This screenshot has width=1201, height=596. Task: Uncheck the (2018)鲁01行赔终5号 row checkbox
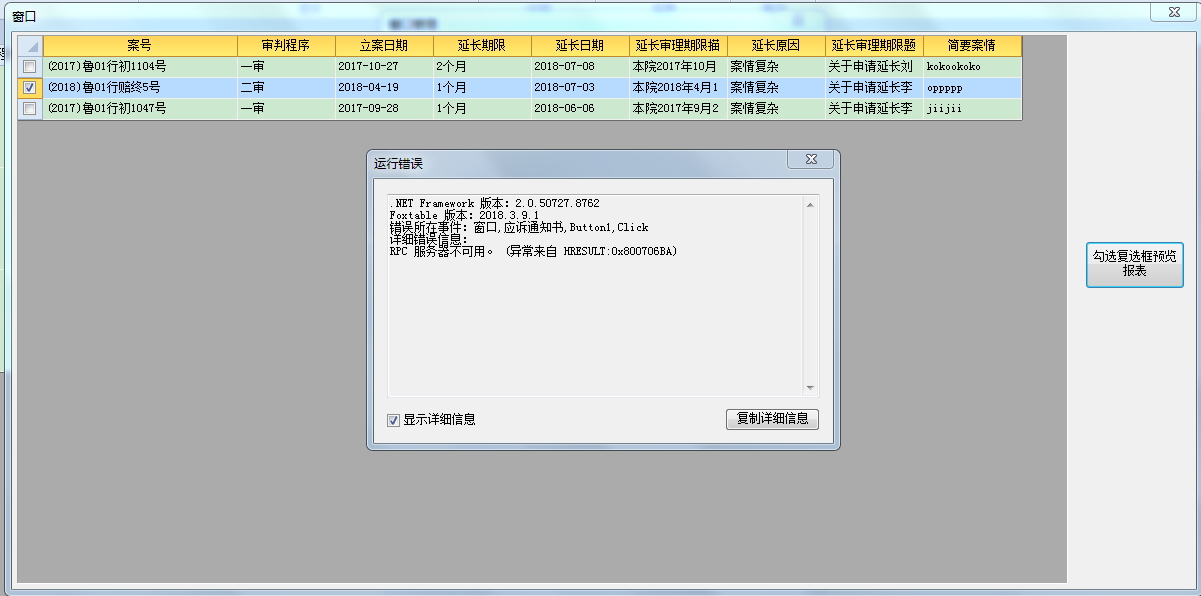pyautogui.click(x=30, y=88)
